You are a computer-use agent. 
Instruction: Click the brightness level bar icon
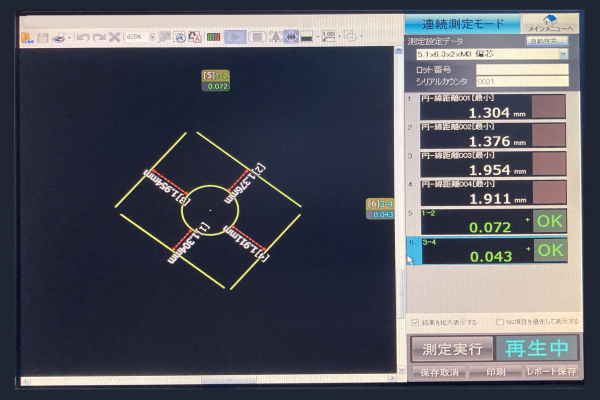(307, 37)
